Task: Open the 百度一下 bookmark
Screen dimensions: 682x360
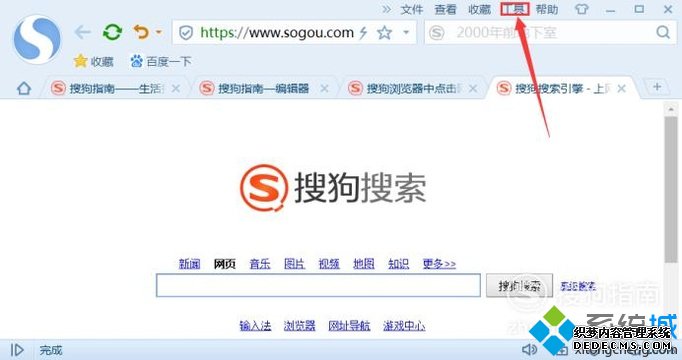Action: tap(160, 61)
